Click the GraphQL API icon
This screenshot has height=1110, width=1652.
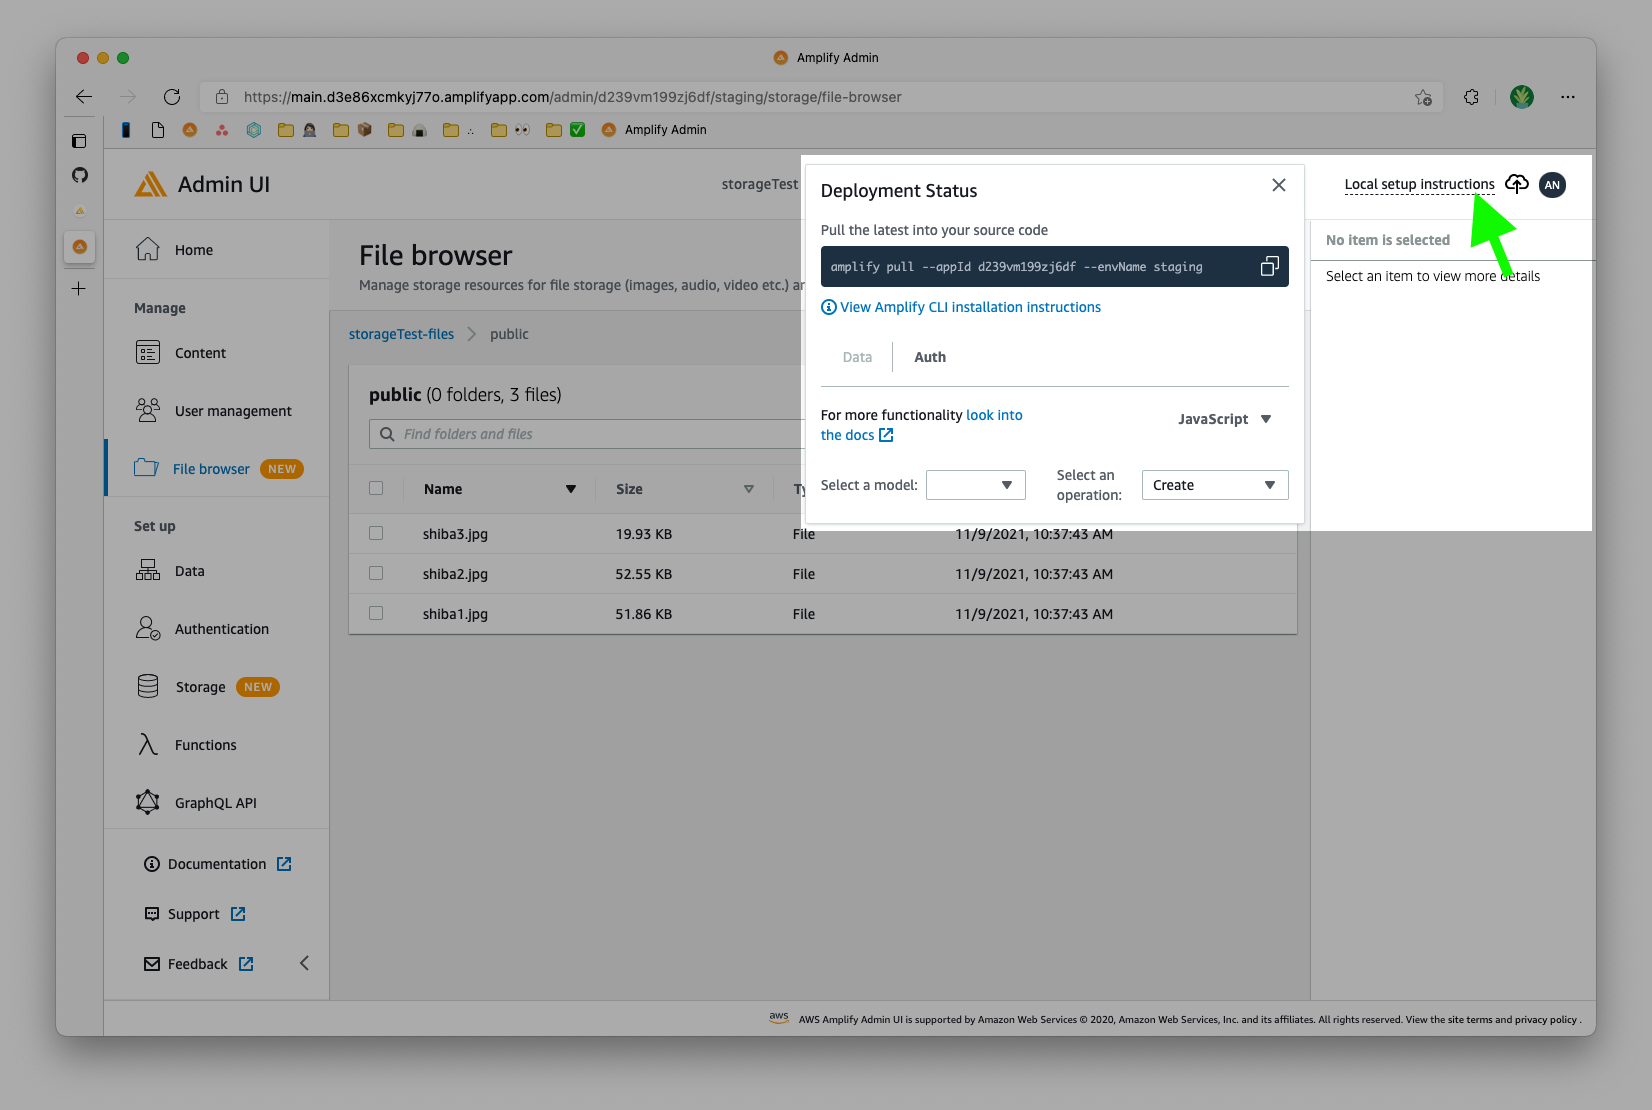click(x=148, y=802)
